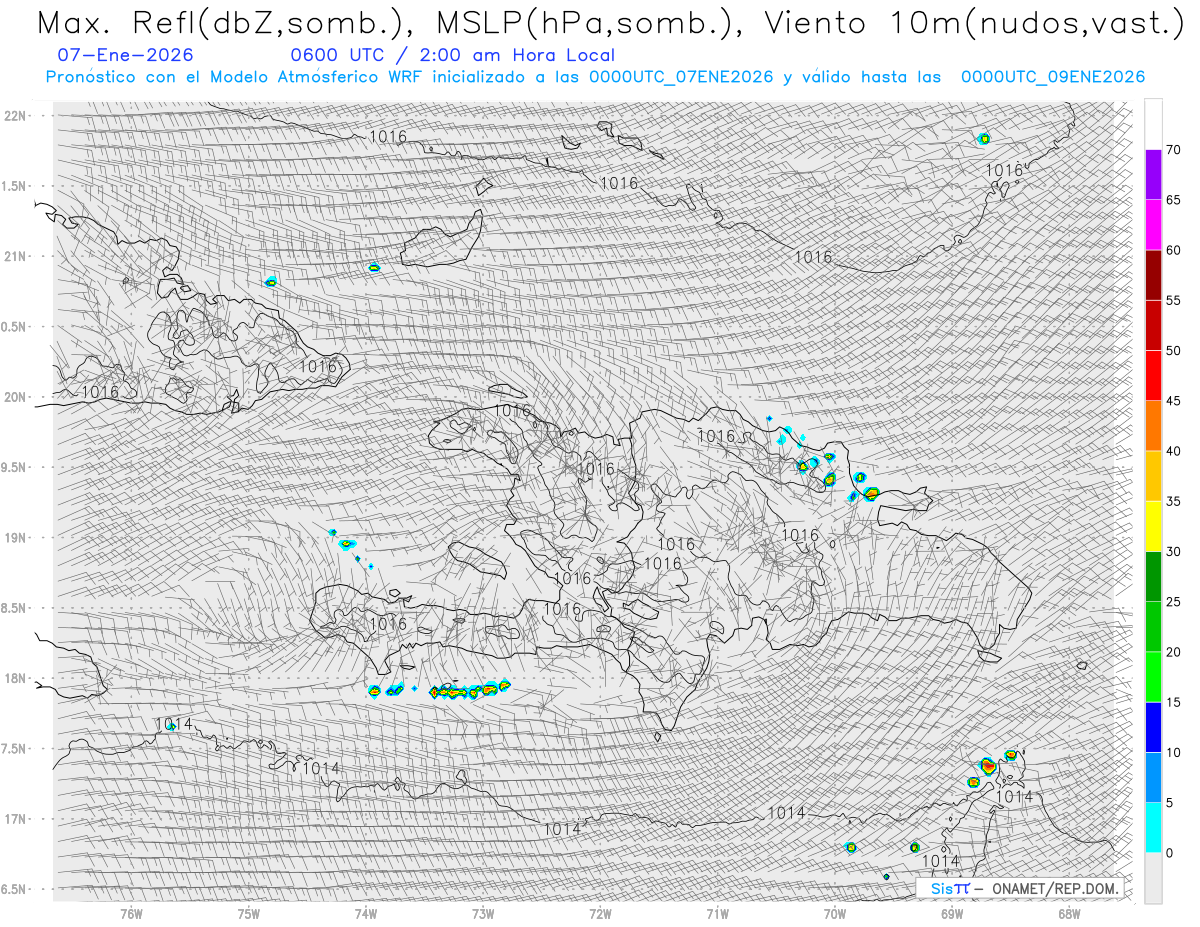The image size is (1200, 927).
Task: Pick the bright red 45–50 dBZ swatch
Action: [x=1153, y=375]
